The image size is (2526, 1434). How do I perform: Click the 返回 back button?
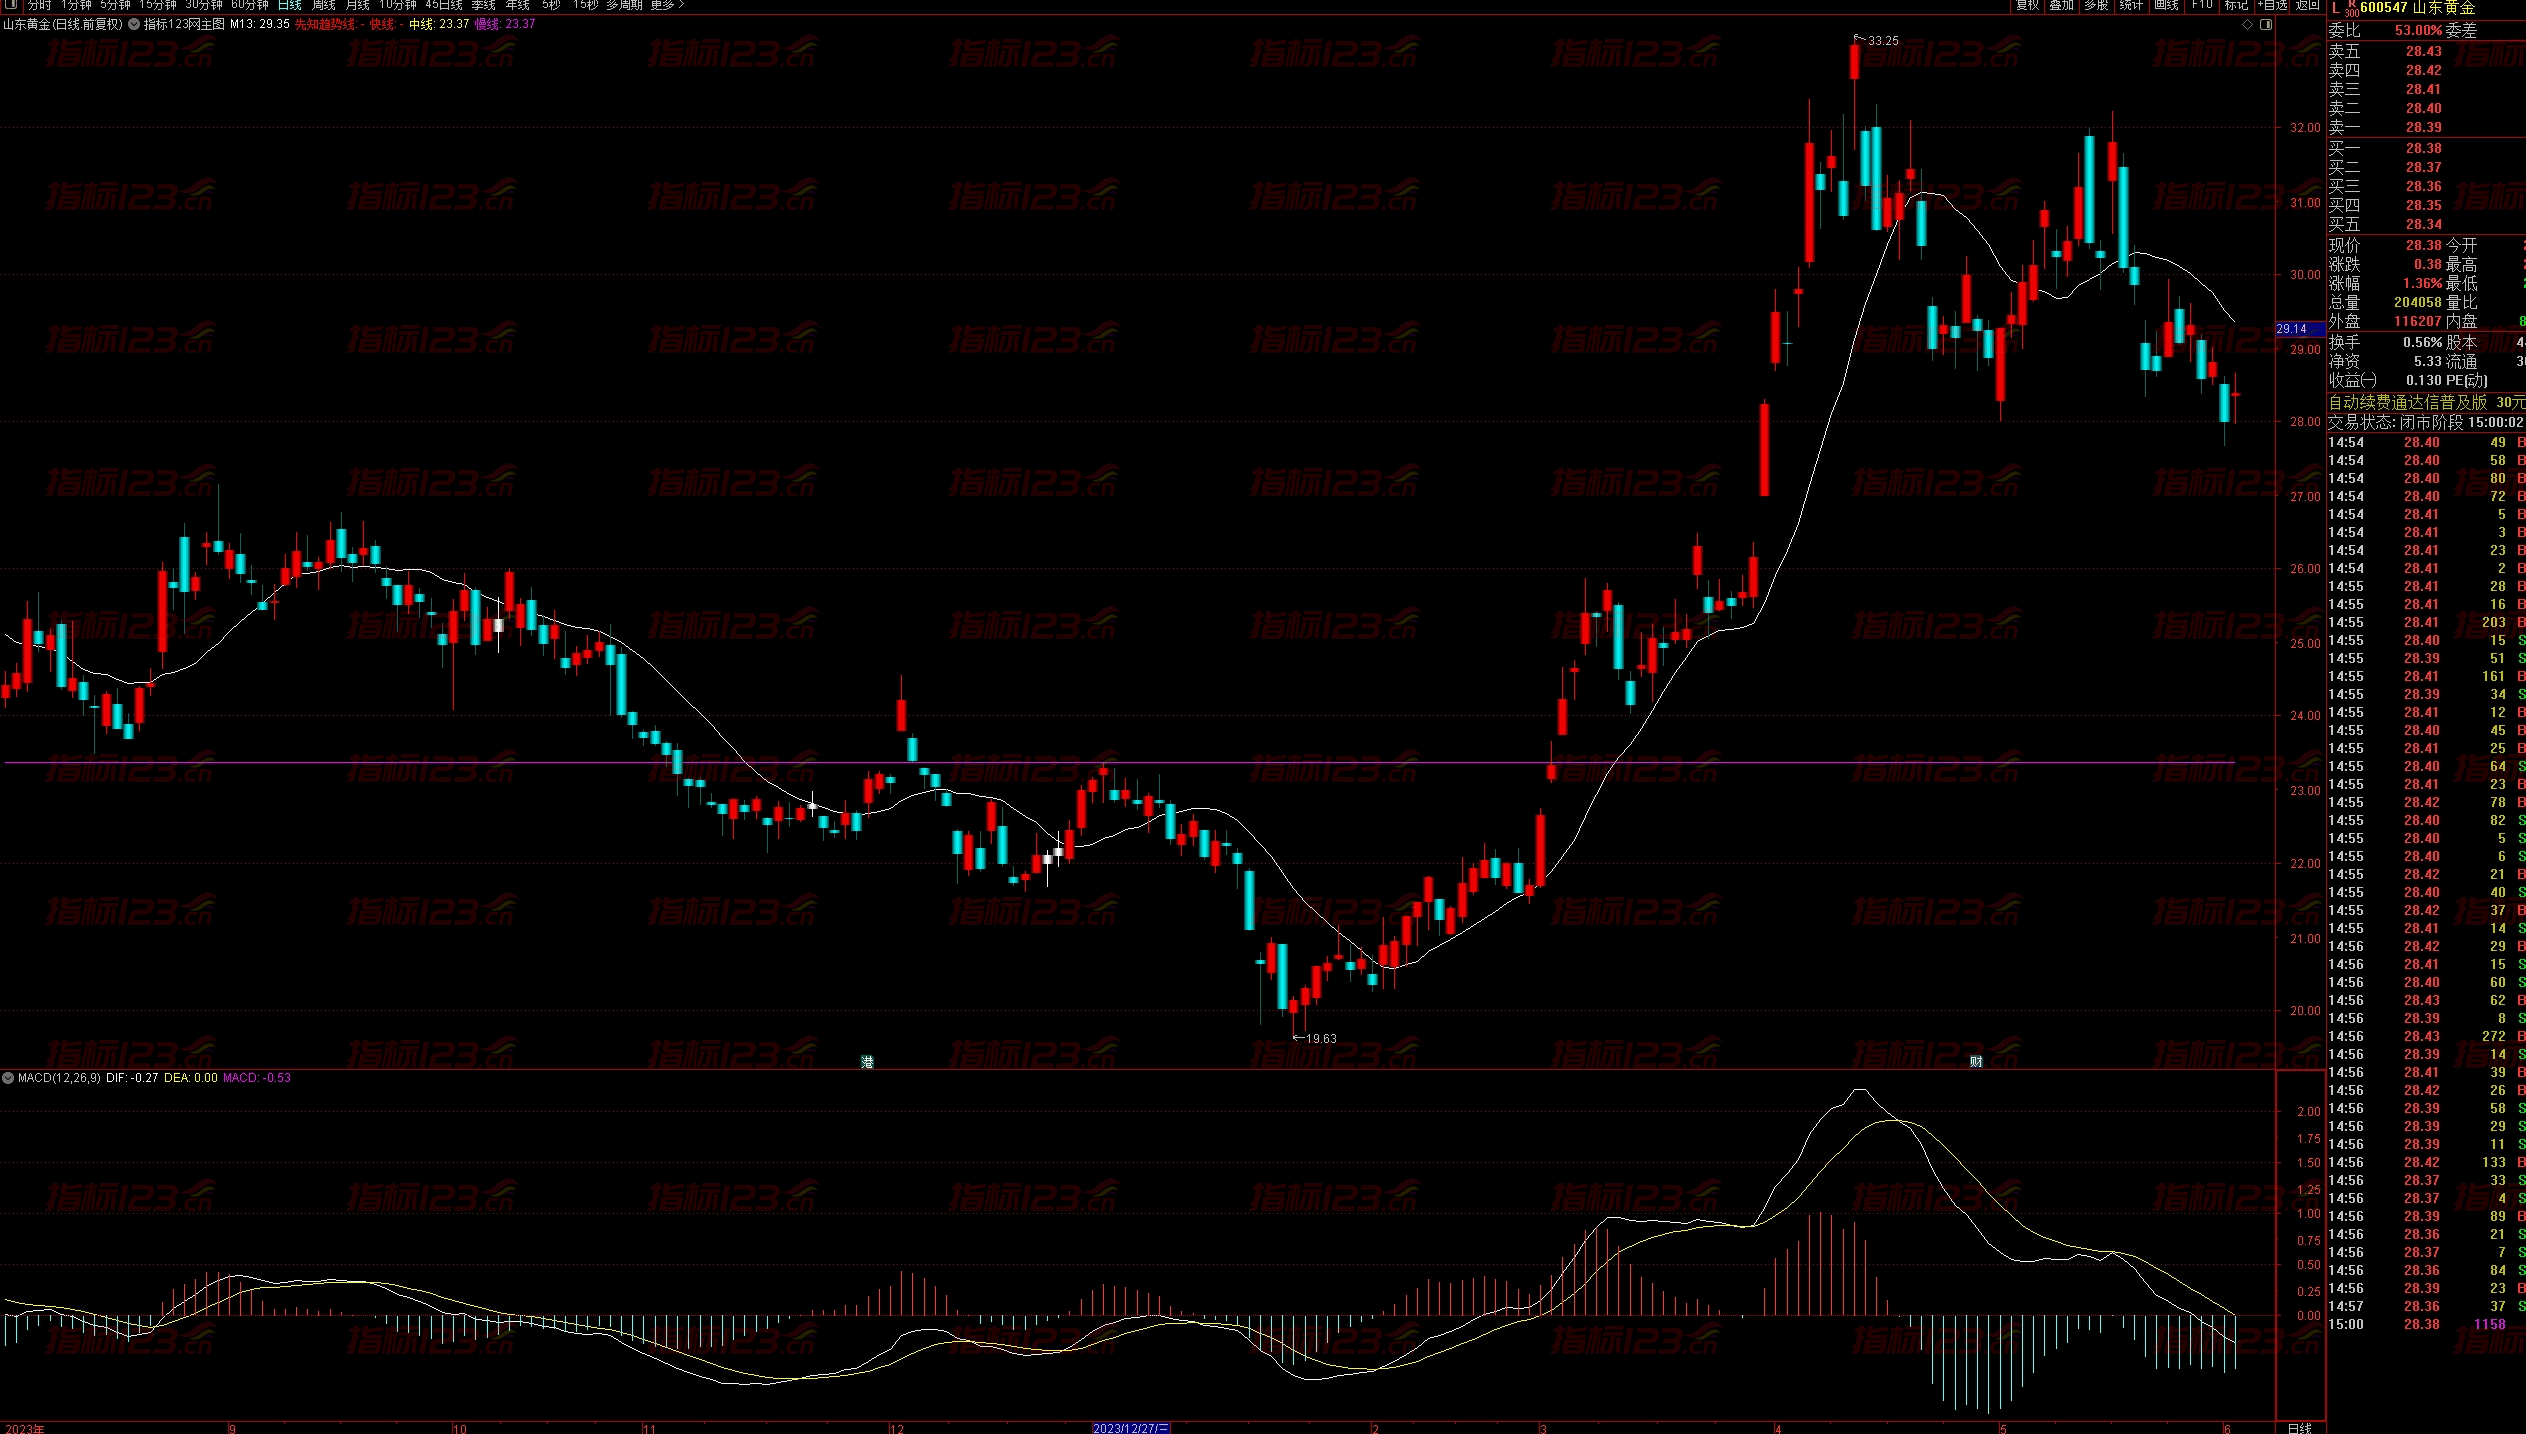tap(2307, 5)
